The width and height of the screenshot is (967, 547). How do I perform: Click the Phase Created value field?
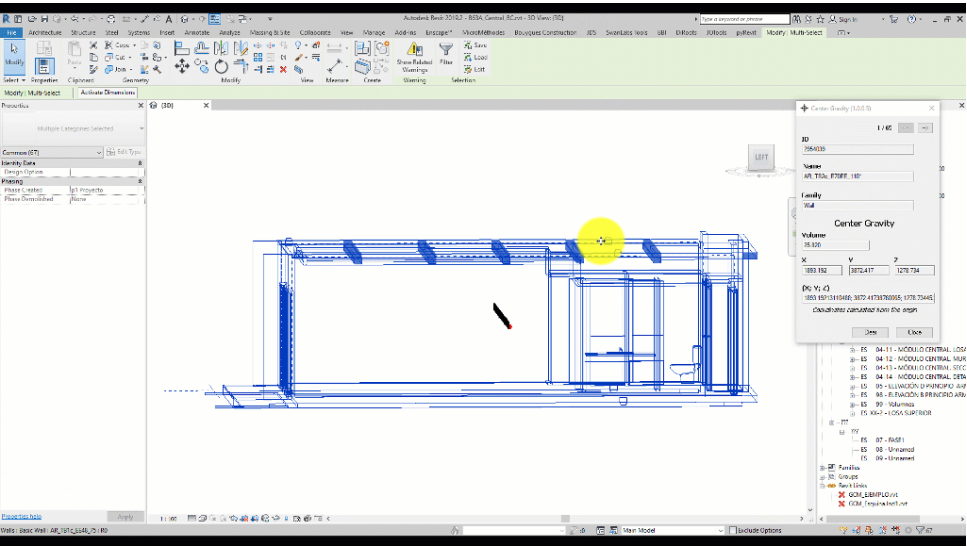click(x=106, y=190)
